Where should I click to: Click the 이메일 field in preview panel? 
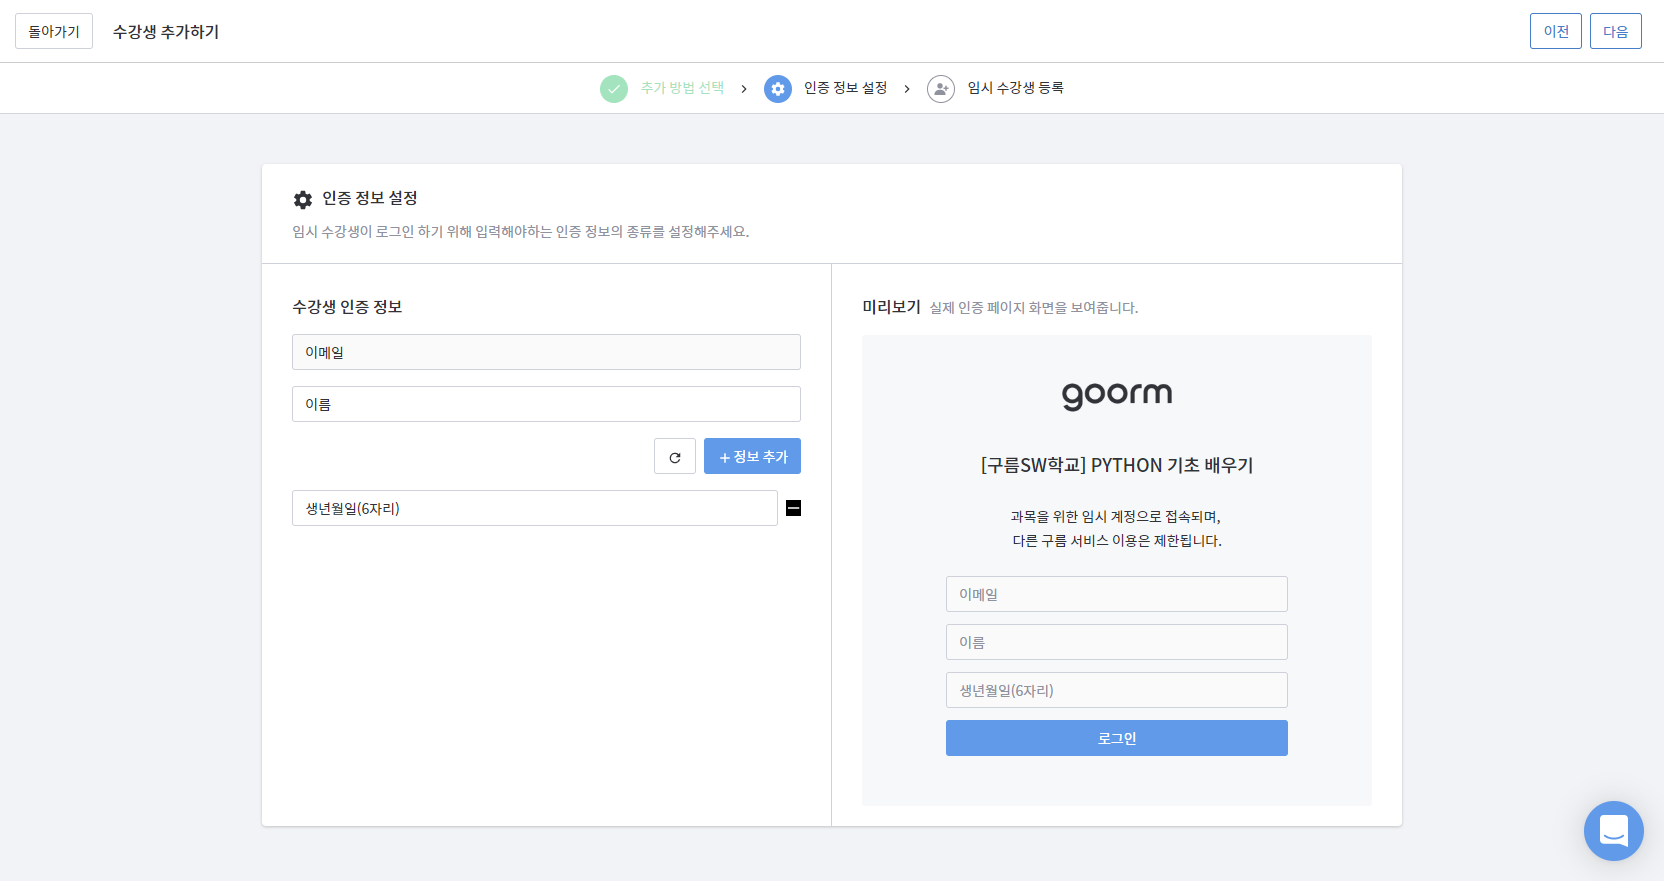tap(1116, 594)
